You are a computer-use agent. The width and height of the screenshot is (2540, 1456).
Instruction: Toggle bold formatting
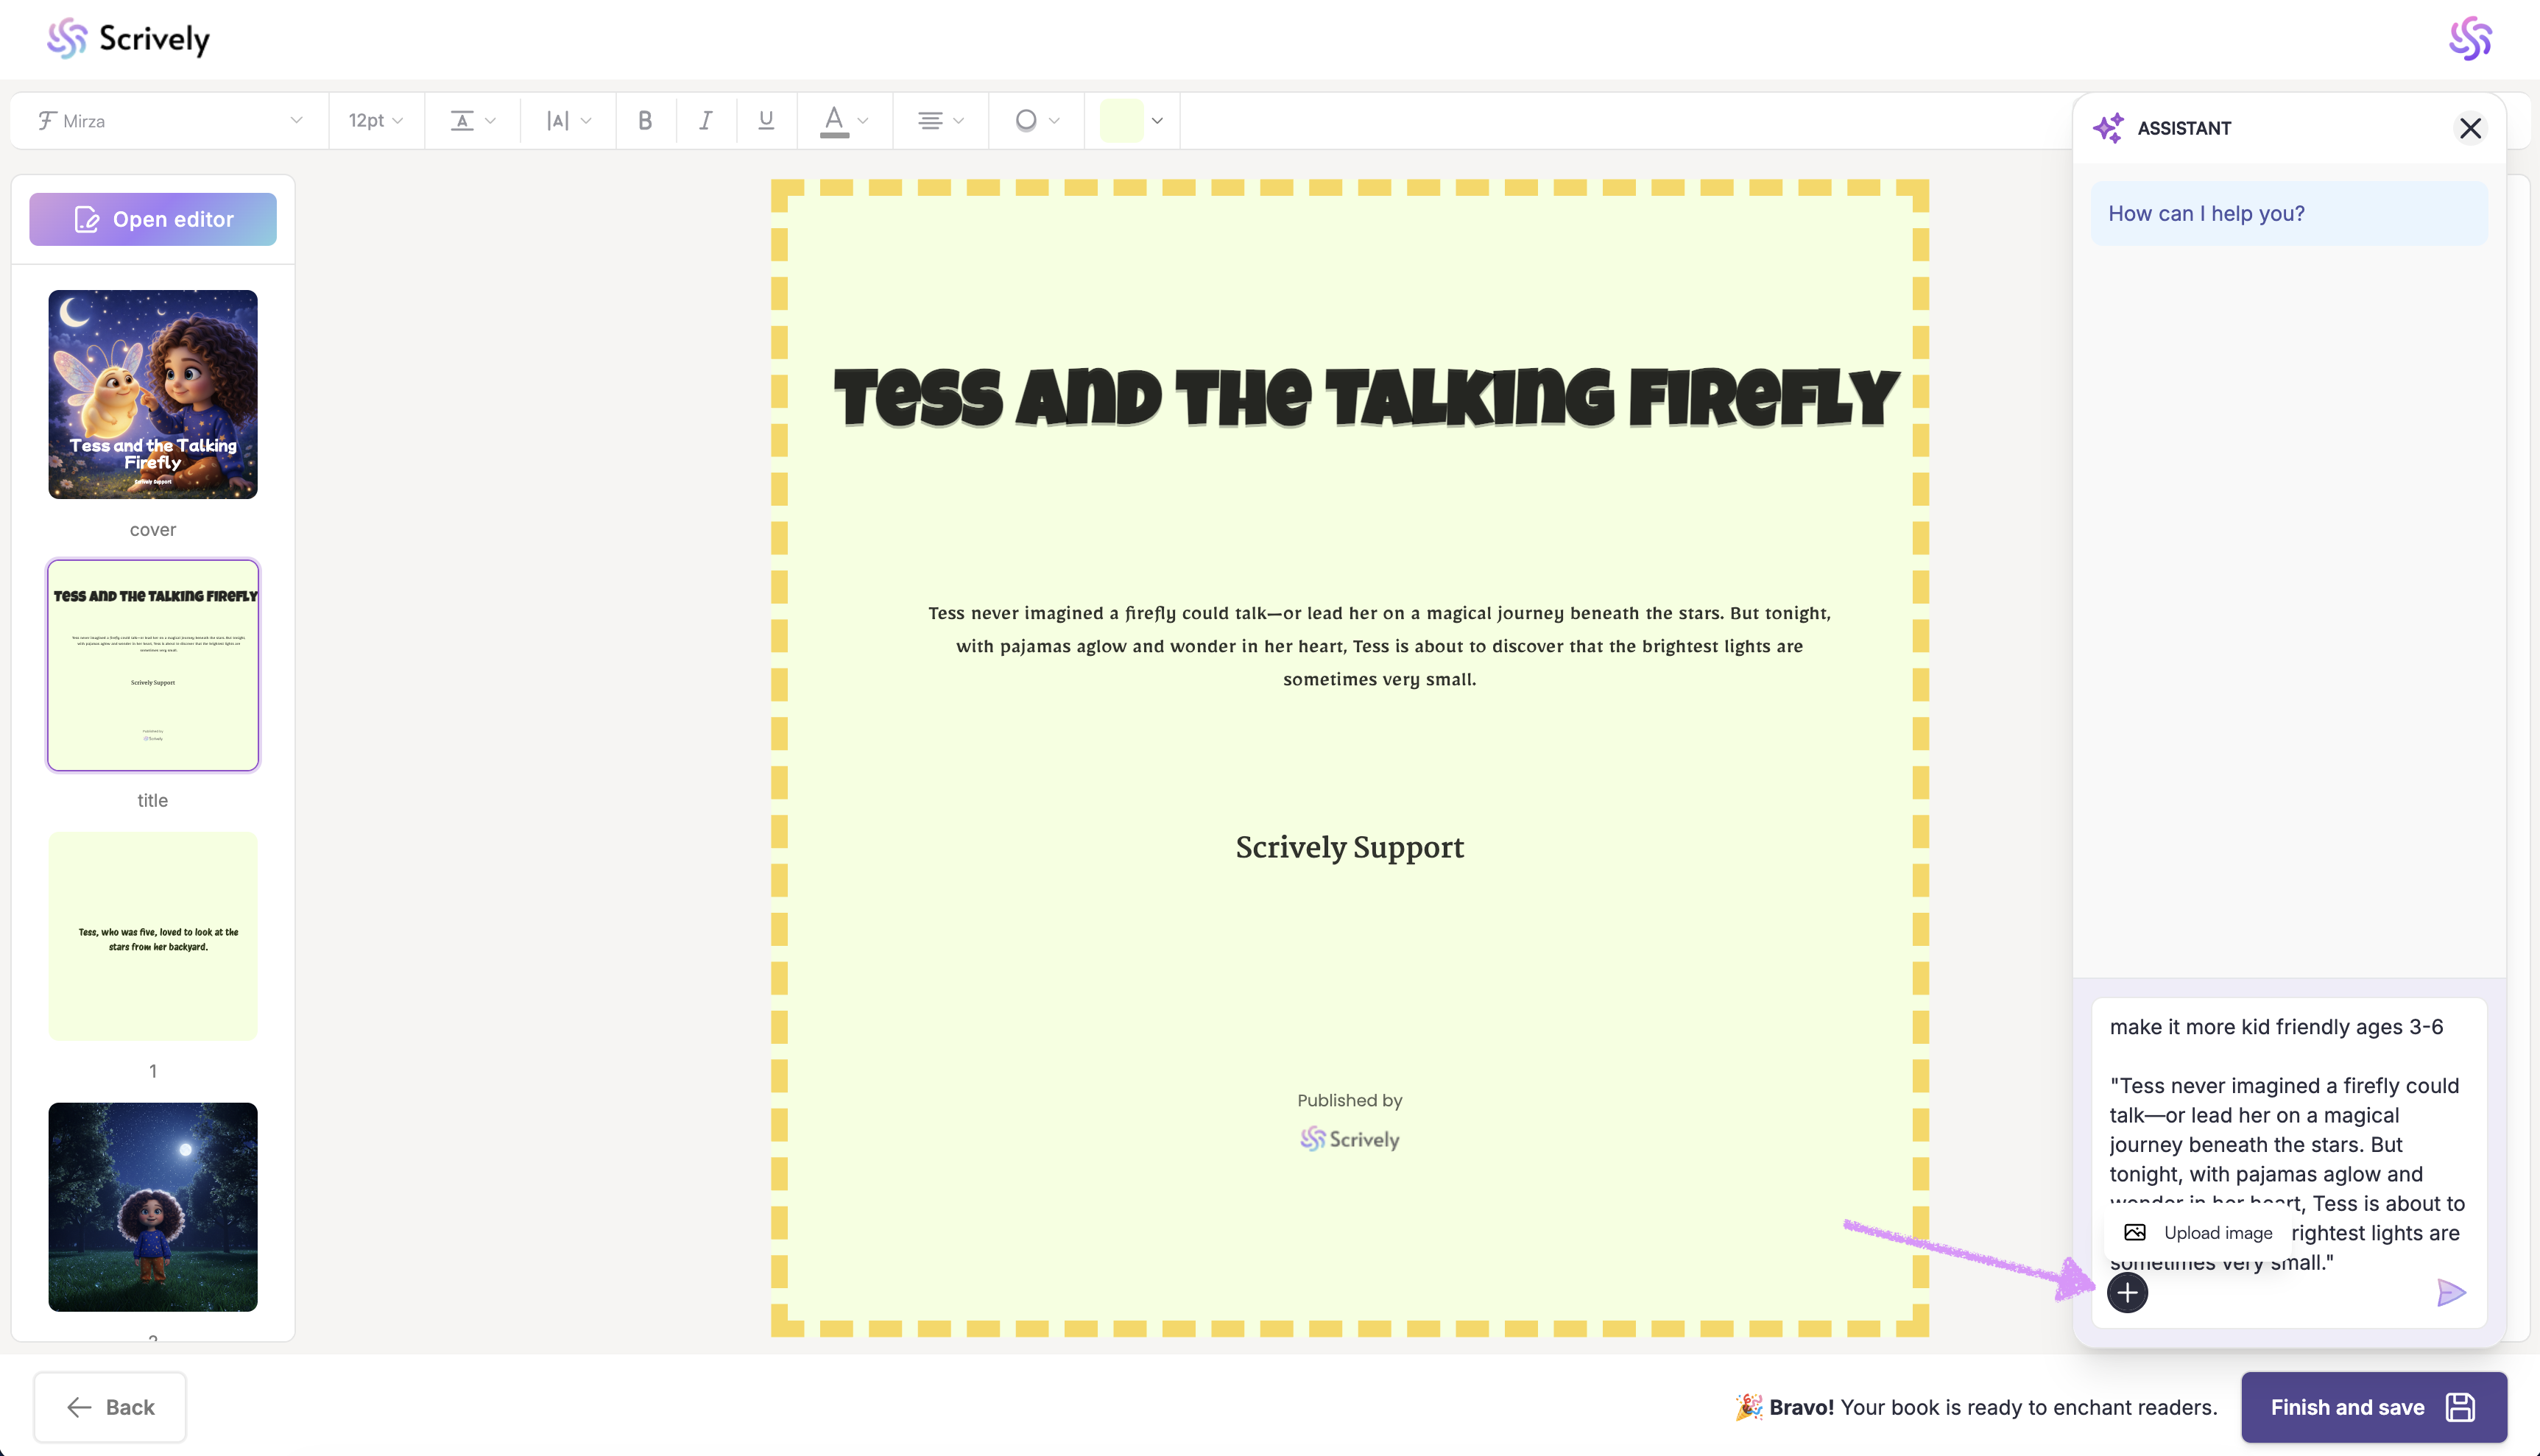click(645, 121)
